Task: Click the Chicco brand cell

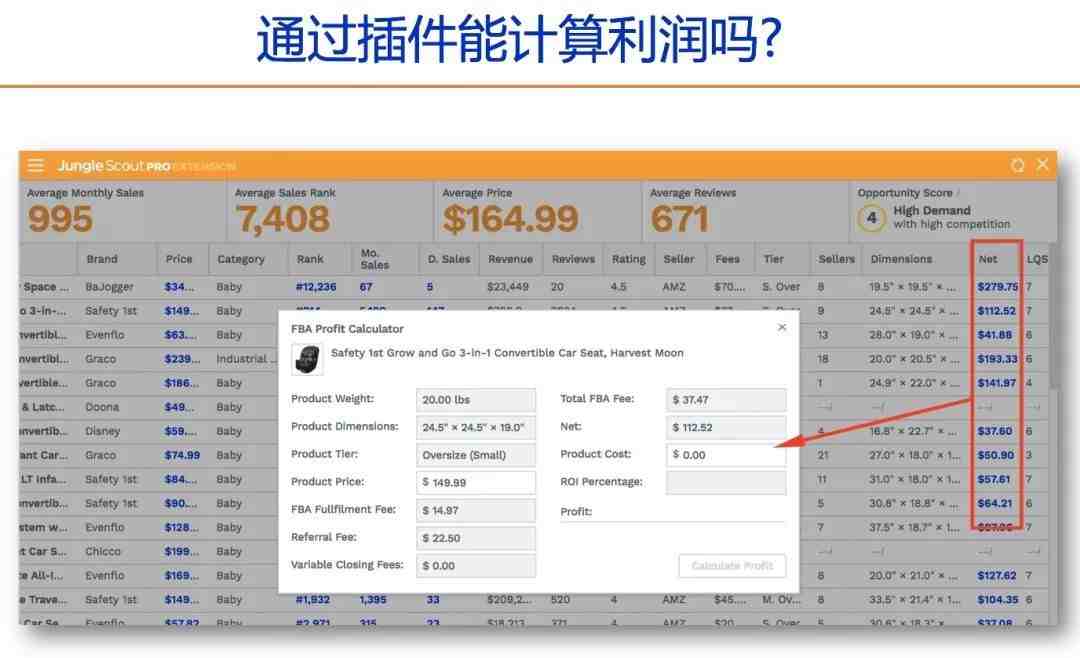Action: (103, 551)
